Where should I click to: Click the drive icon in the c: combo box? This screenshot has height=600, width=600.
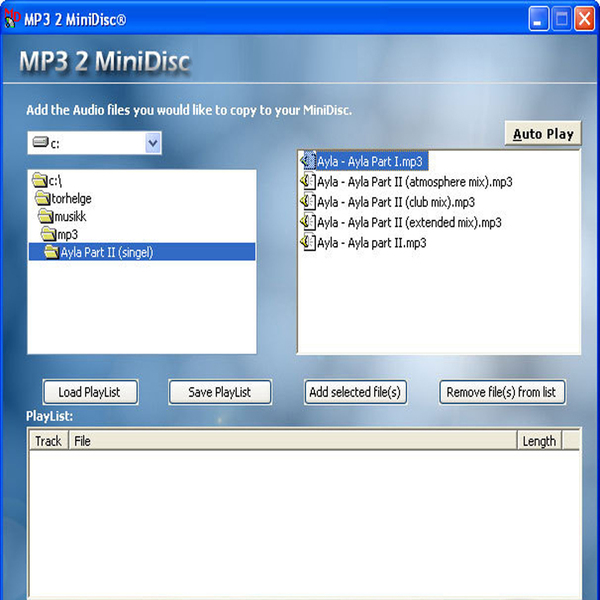tap(41, 142)
